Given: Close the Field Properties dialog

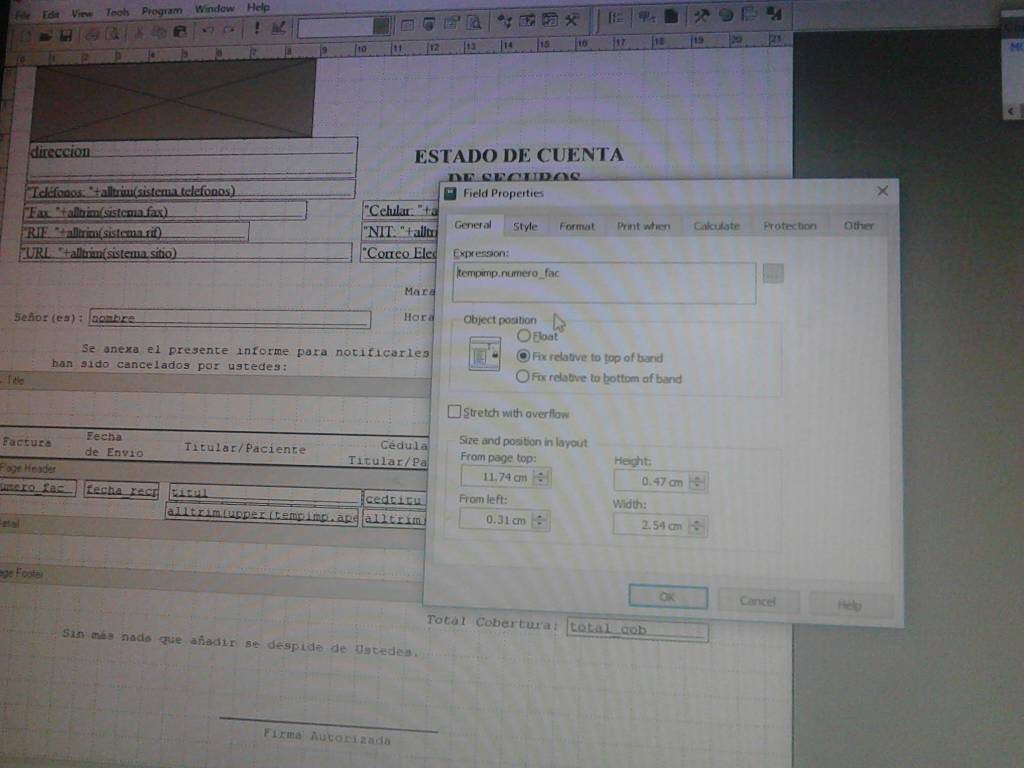Looking at the screenshot, I should [882, 191].
